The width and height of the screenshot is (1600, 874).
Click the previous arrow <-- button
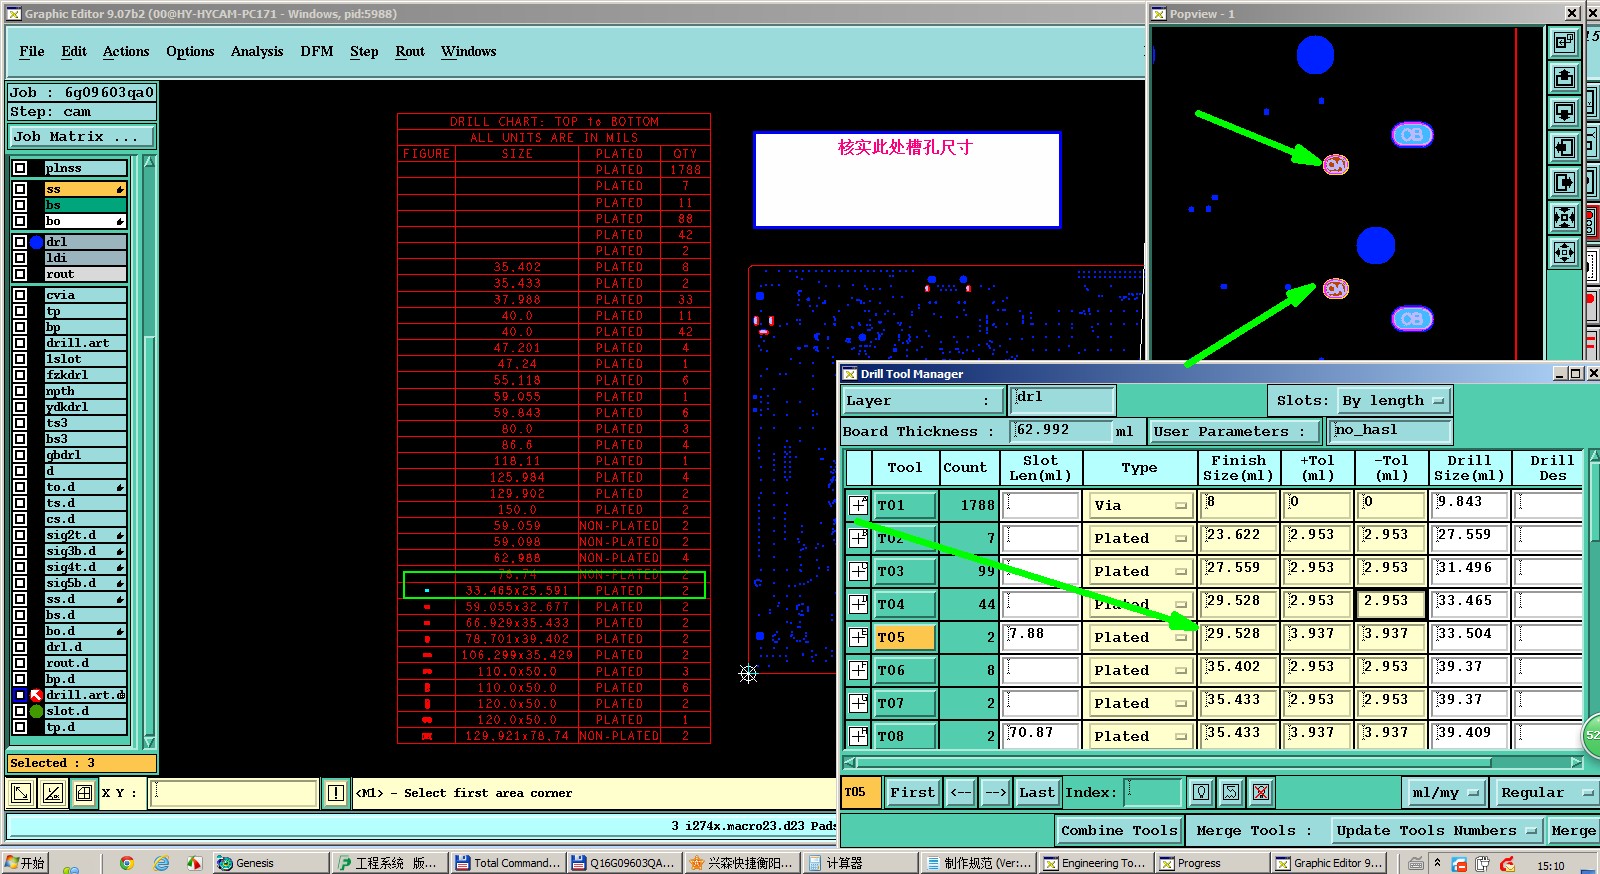961,792
